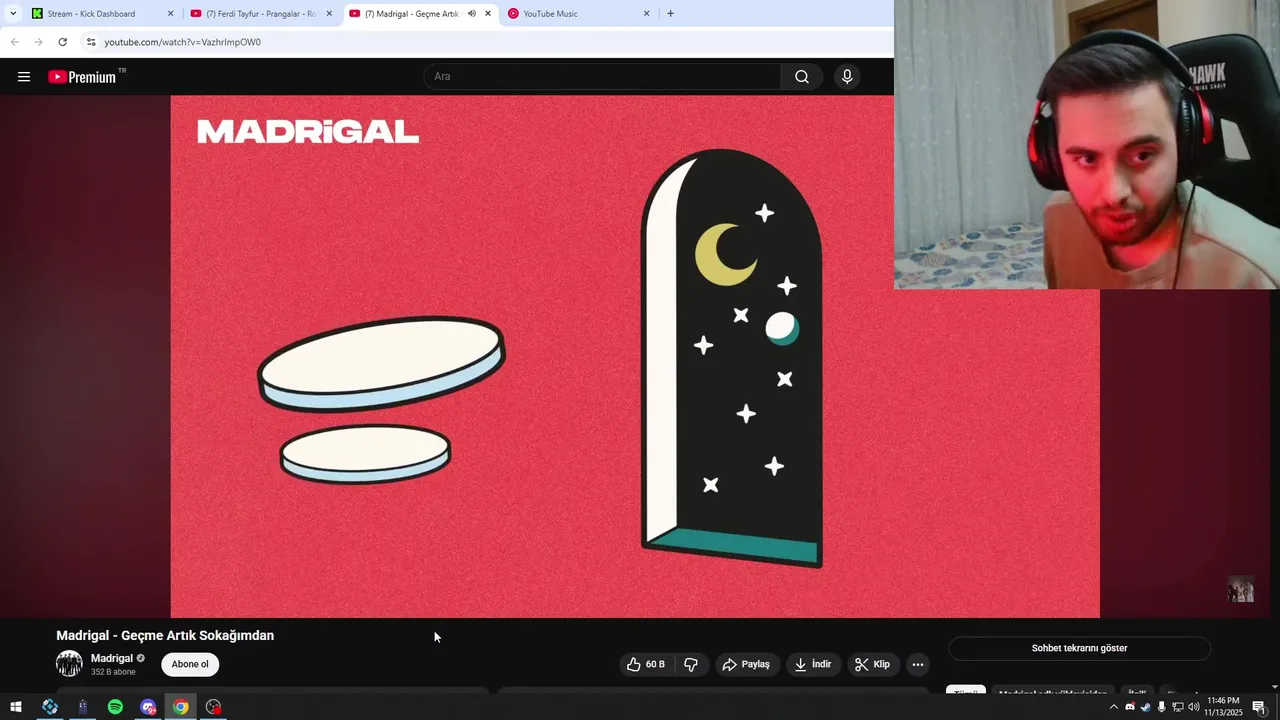
Task: Click the search magnifier button
Action: (802, 77)
